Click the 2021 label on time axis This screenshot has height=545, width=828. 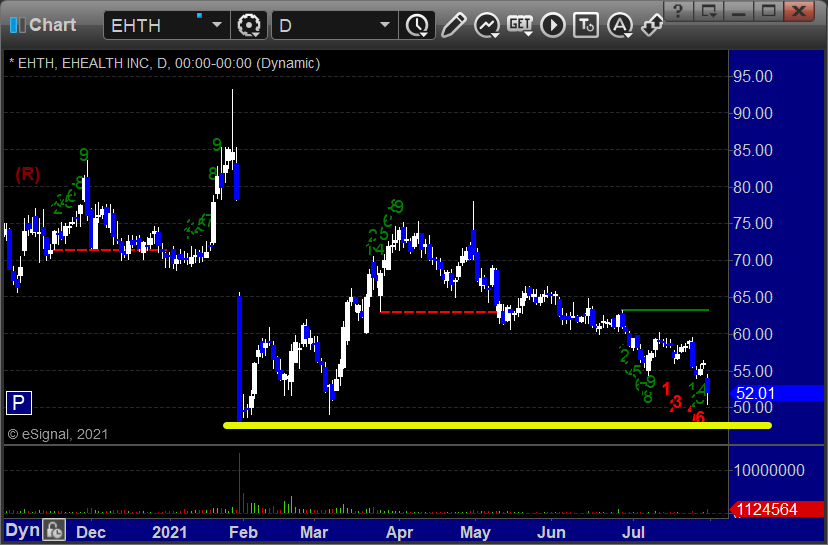coord(170,532)
